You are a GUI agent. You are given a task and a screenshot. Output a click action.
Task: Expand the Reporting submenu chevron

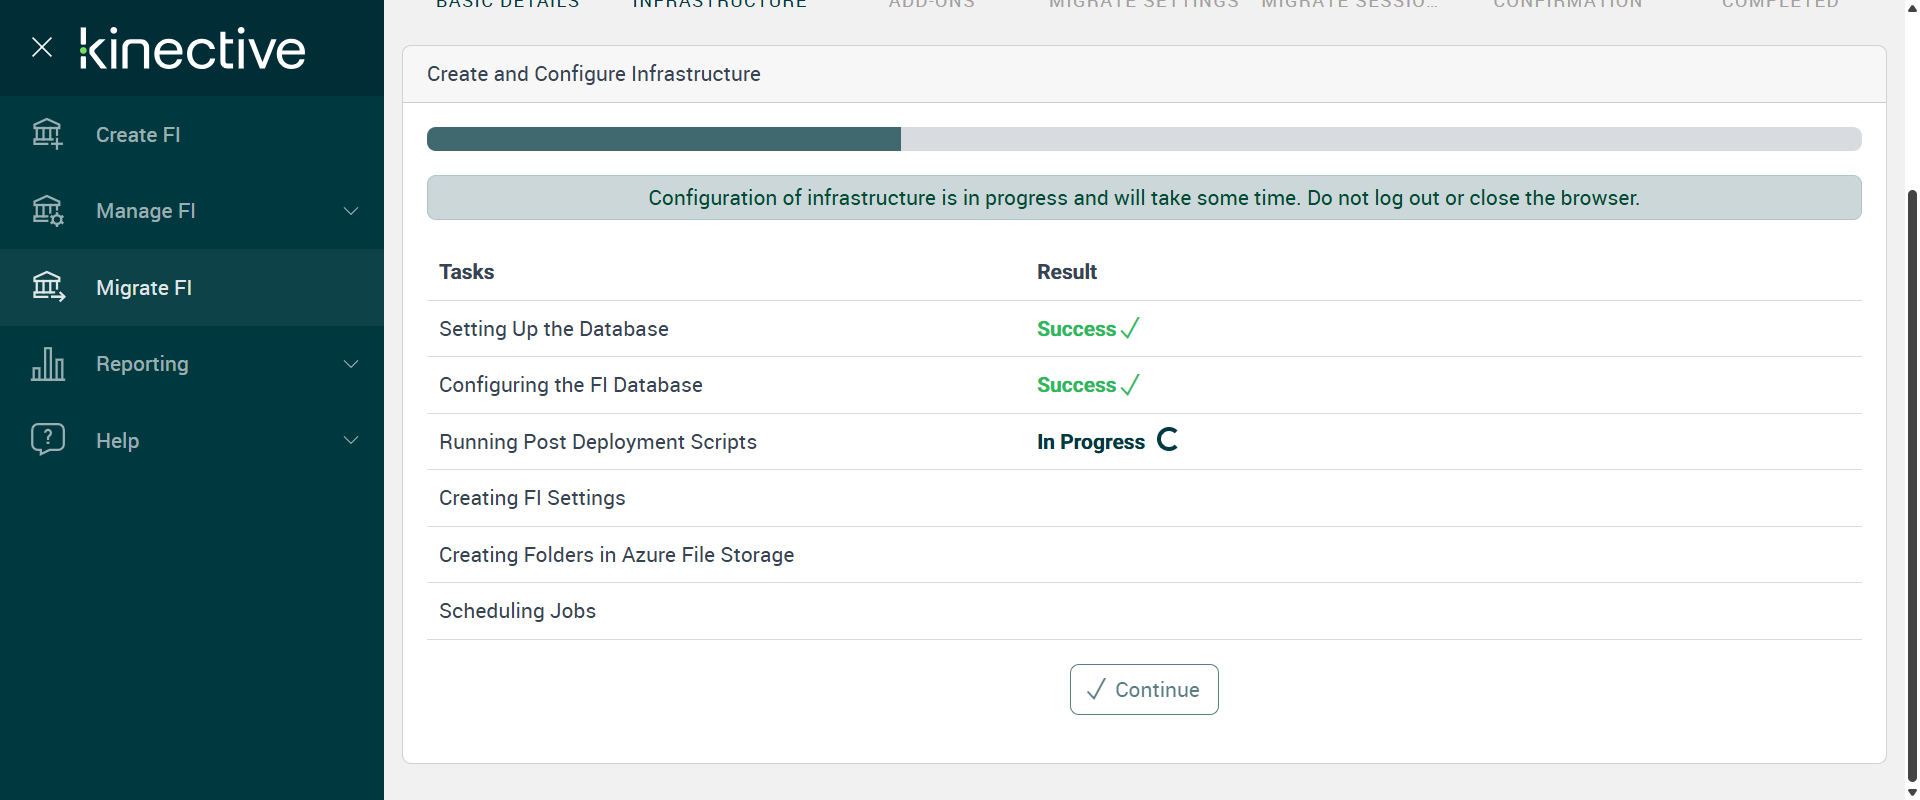tap(351, 364)
